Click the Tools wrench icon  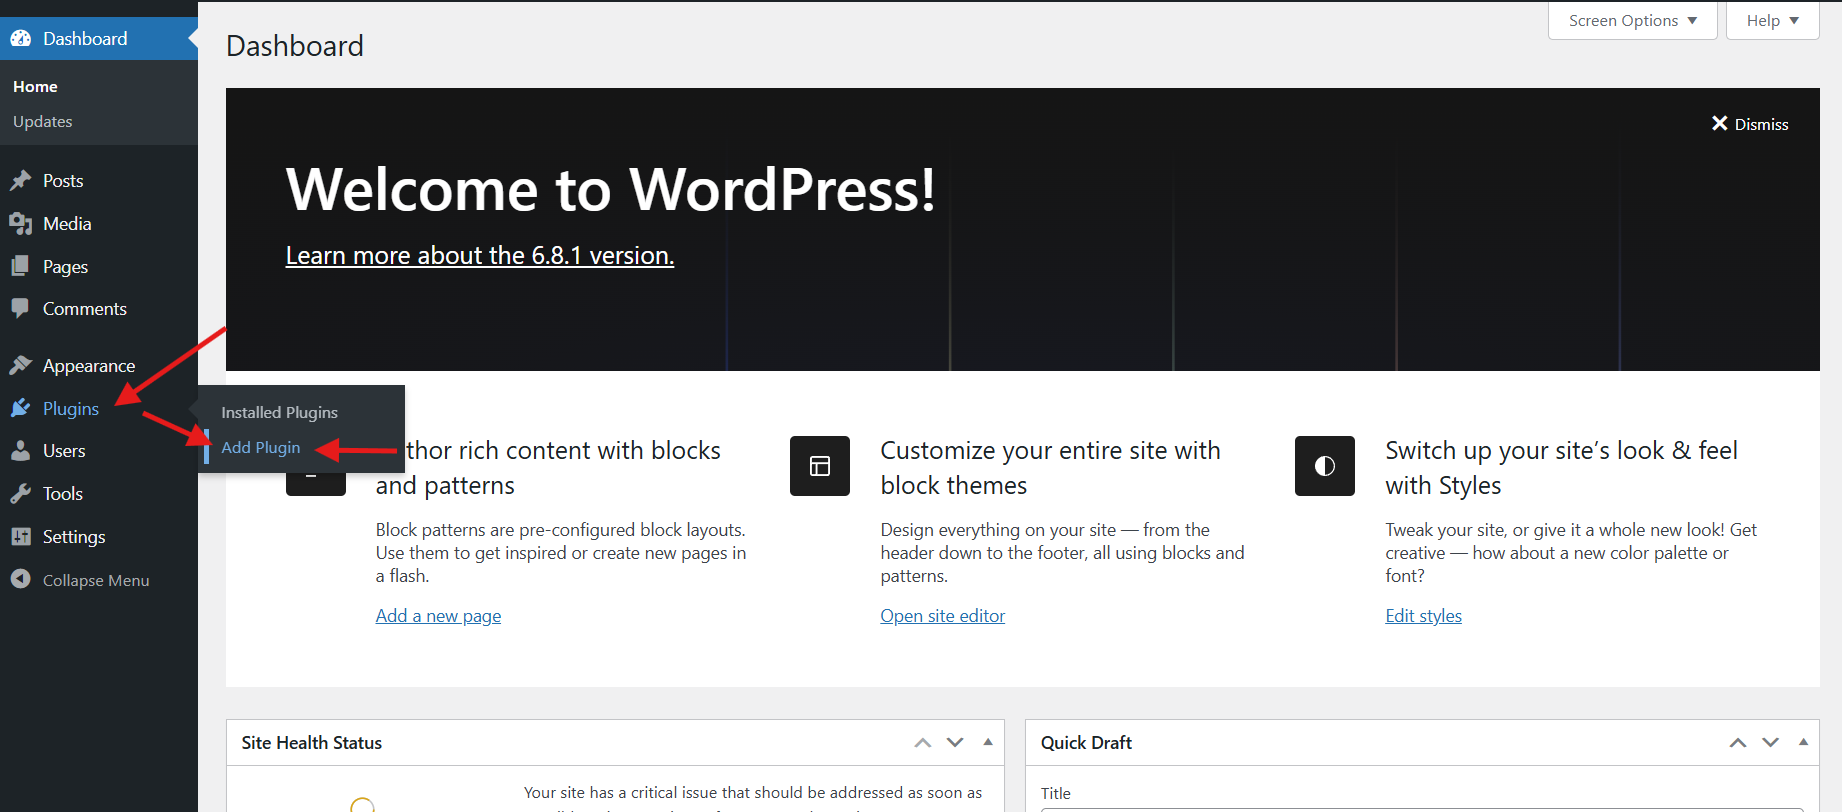coord(20,494)
